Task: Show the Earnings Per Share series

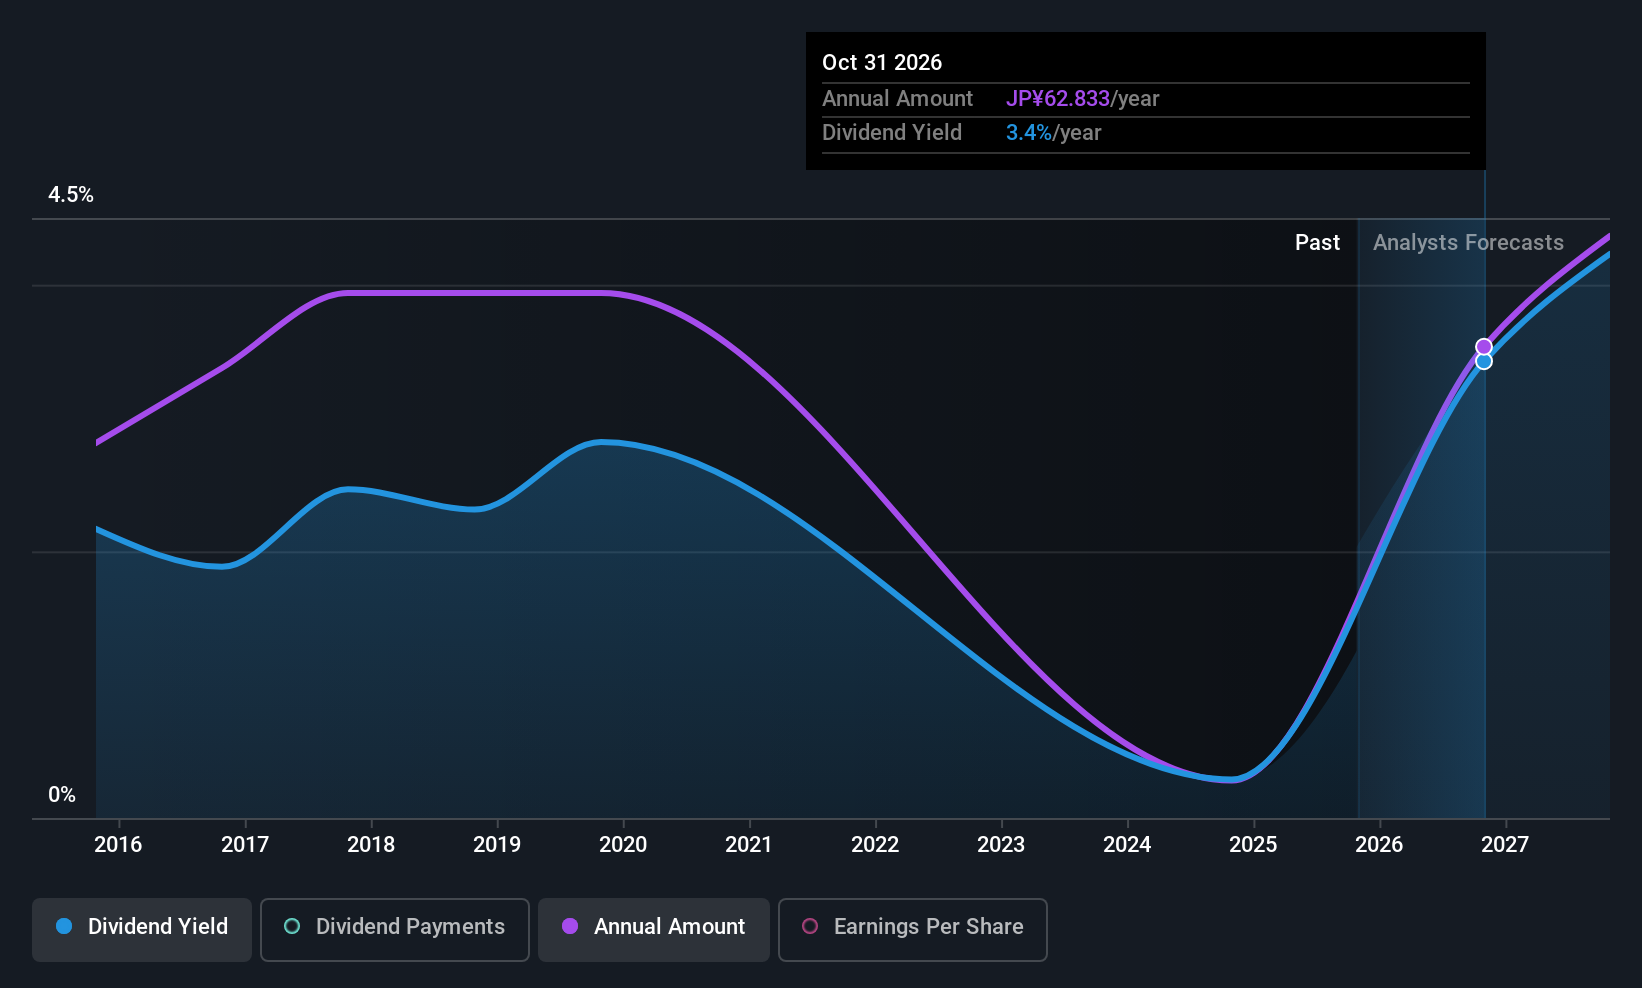Action: click(912, 929)
